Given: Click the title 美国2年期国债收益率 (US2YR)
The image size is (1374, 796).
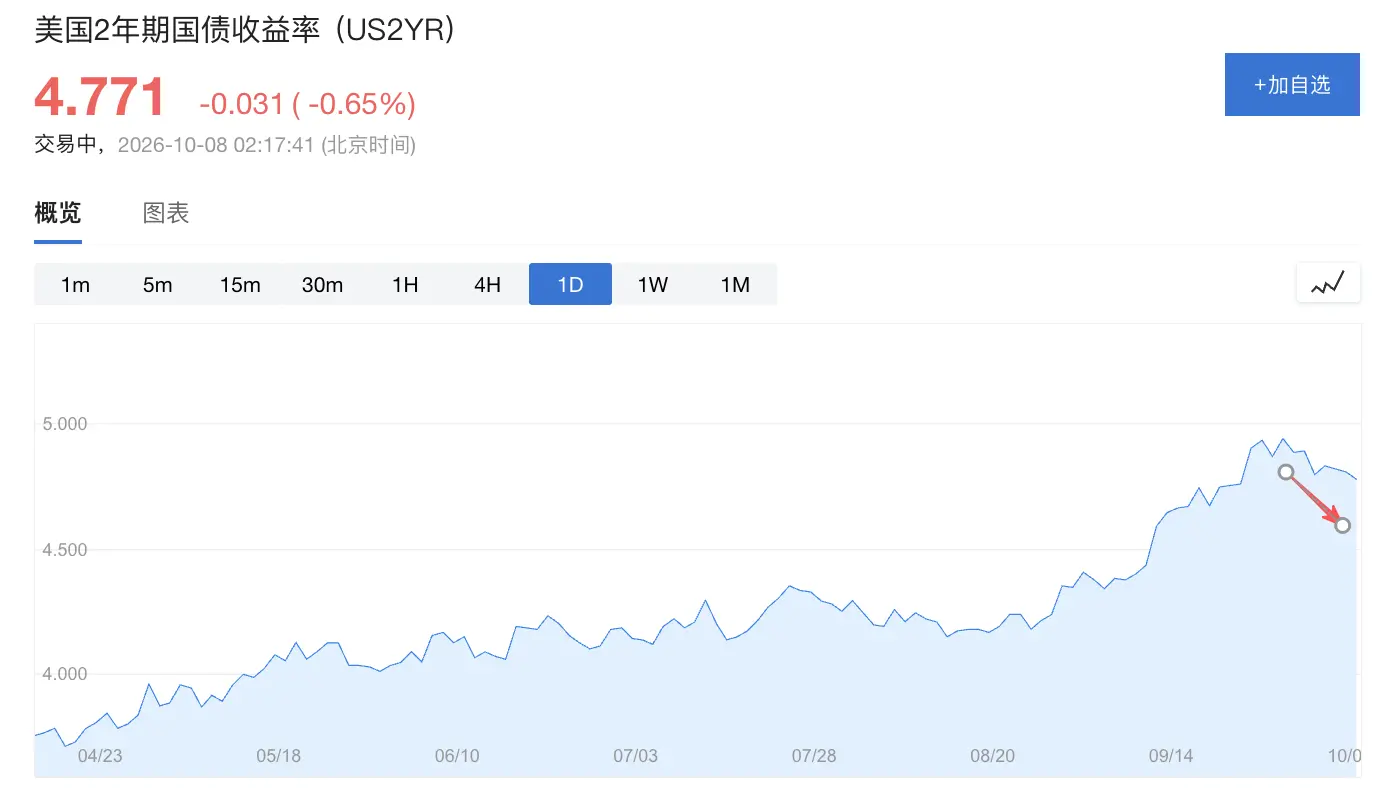Looking at the screenshot, I should pyautogui.click(x=245, y=30).
